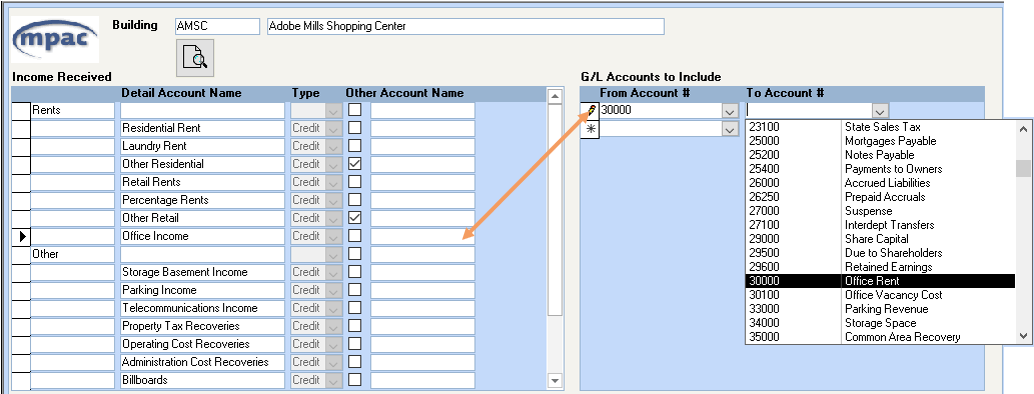Image resolution: width=1034 pixels, height=394 pixels.
Task: Click the Office Income detail account field
Action: tap(202, 236)
